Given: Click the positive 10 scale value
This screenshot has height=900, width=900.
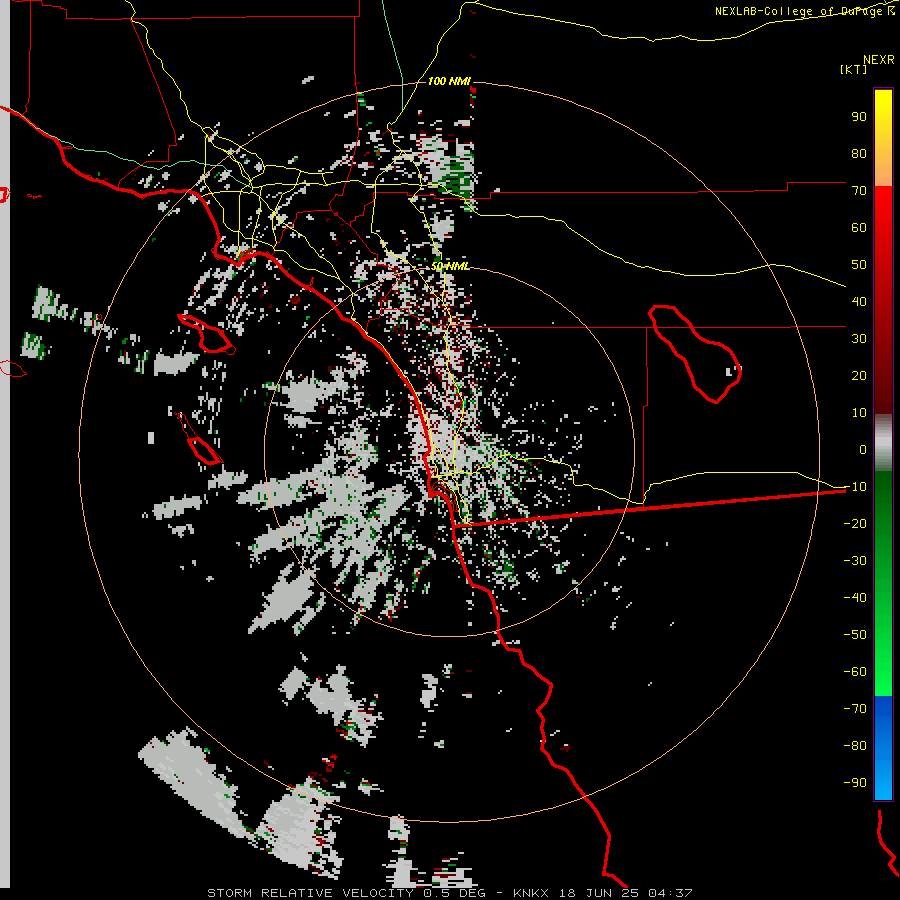Looking at the screenshot, I should click(x=859, y=413).
